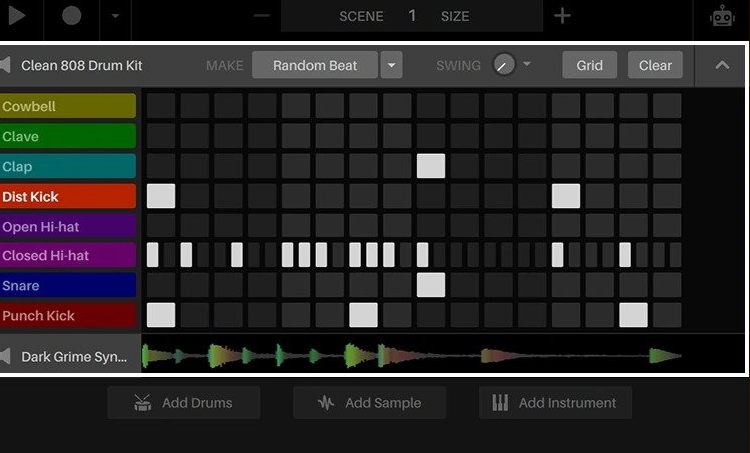This screenshot has height=453, width=750.
Task: Mute the Clean 808 Drum Kit speaker icon
Action: click(5, 65)
